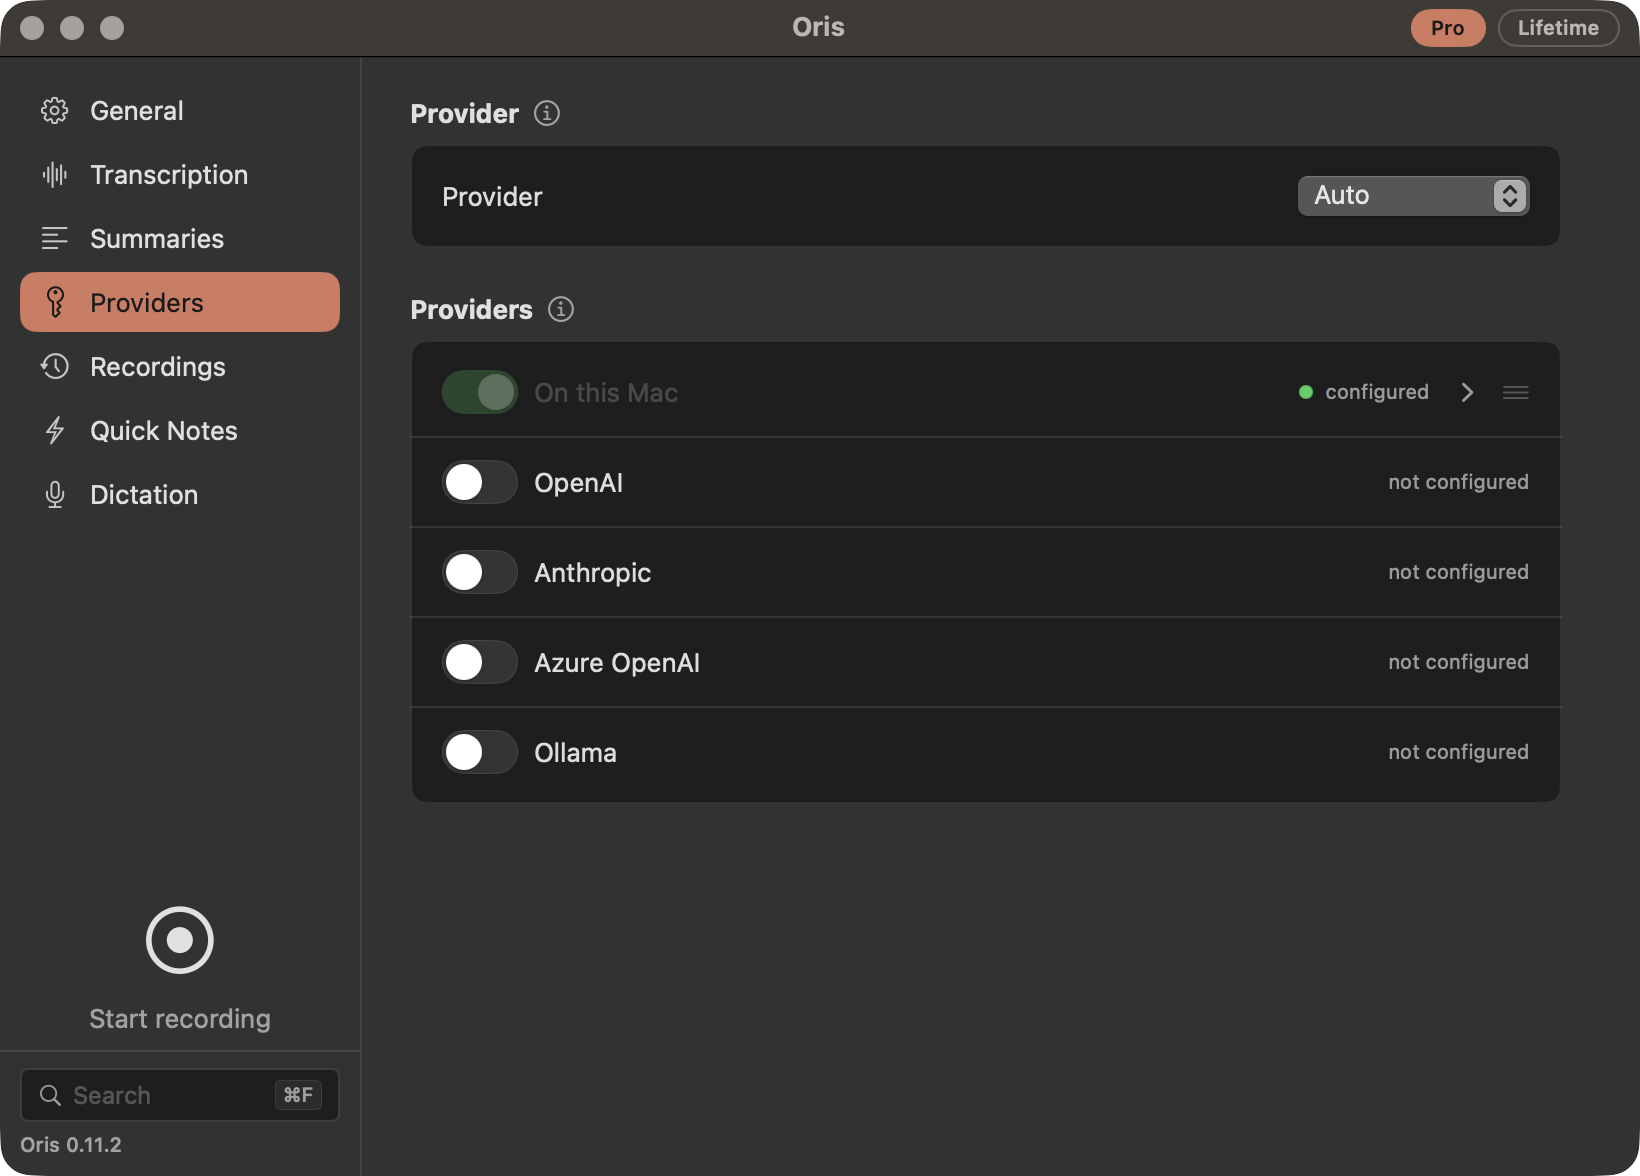Click the General gear icon
1640x1176 pixels.
pyautogui.click(x=55, y=111)
